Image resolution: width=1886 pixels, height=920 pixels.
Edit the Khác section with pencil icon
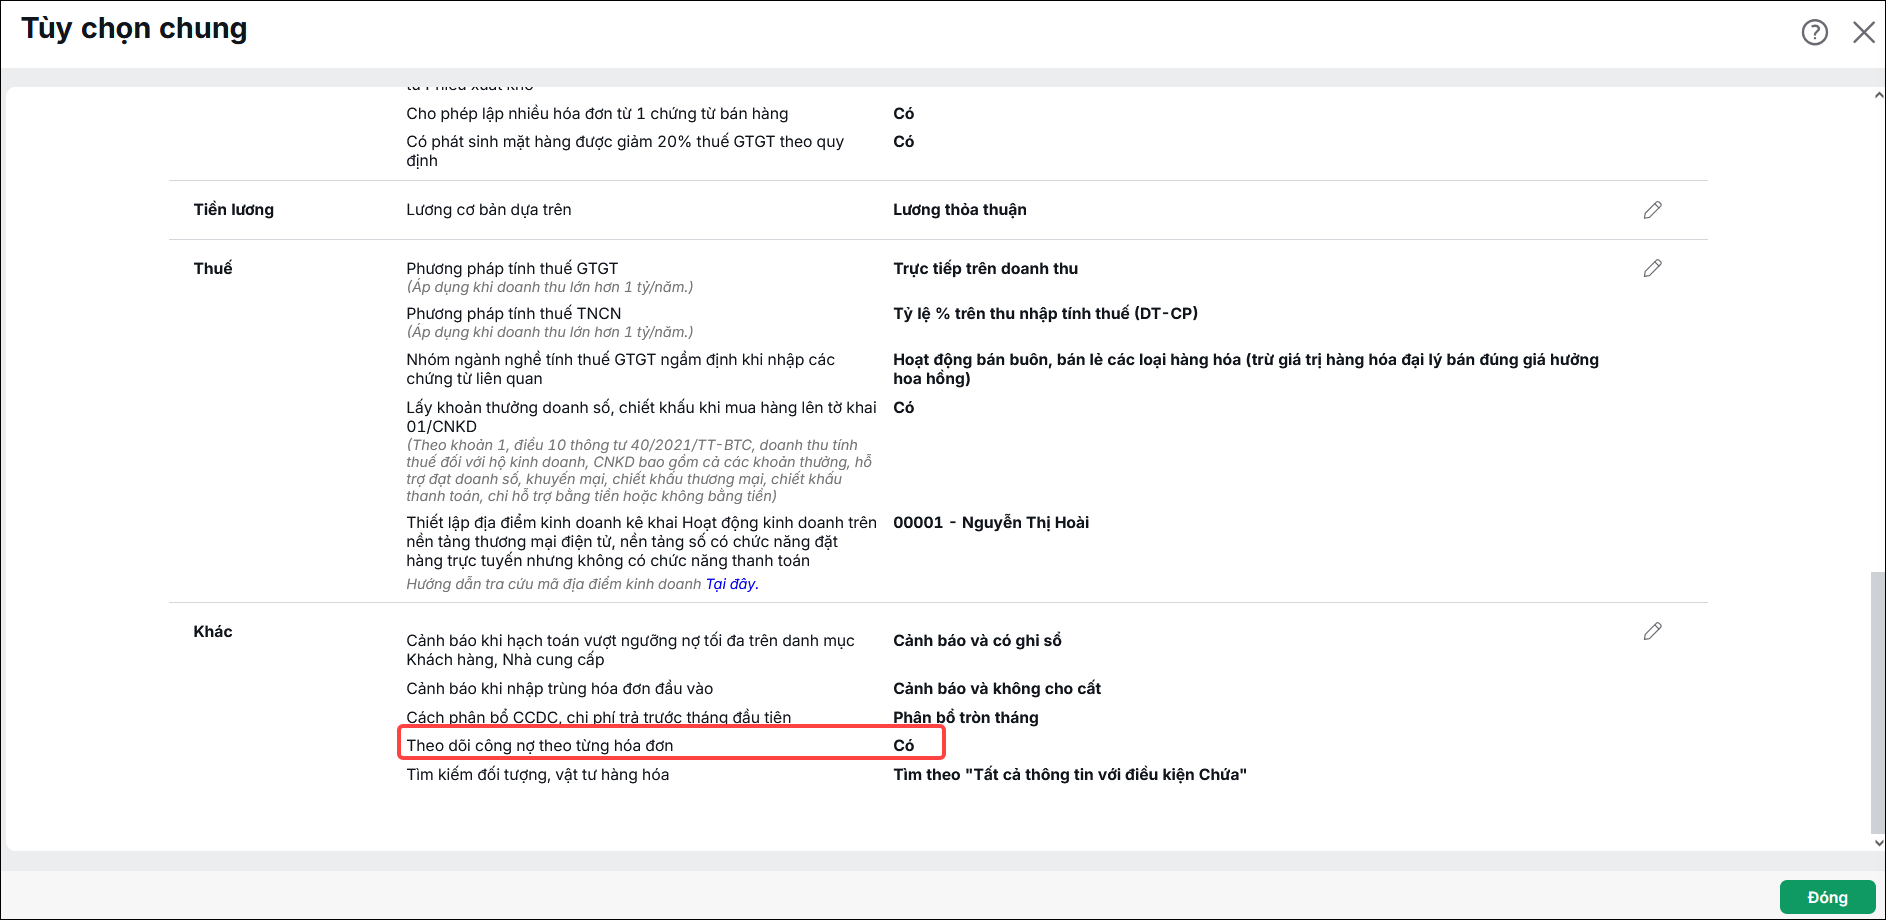click(x=1652, y=631)
